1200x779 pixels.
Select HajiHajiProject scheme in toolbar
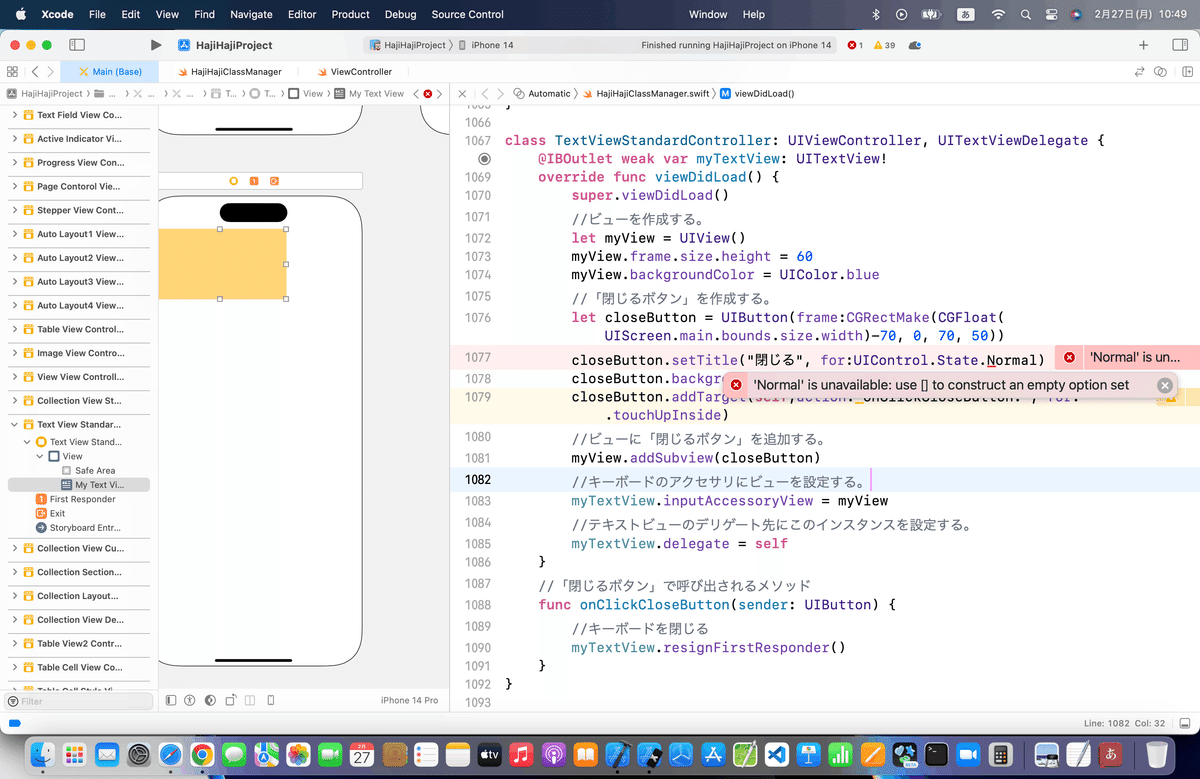[408, 45]
